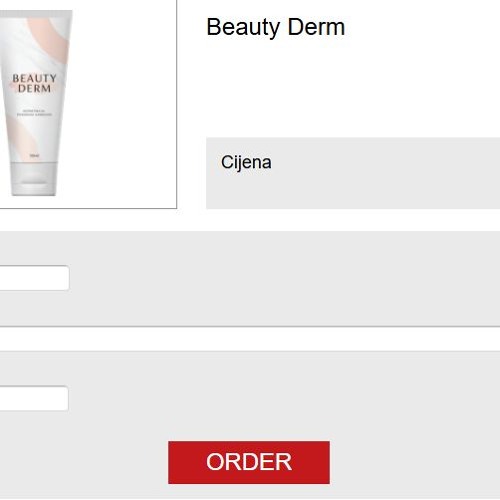Image resolution: width=500 pixels, height=500 pixels.
Task: Focus the input field above ORDER
Action: click(x=34, y=398)
